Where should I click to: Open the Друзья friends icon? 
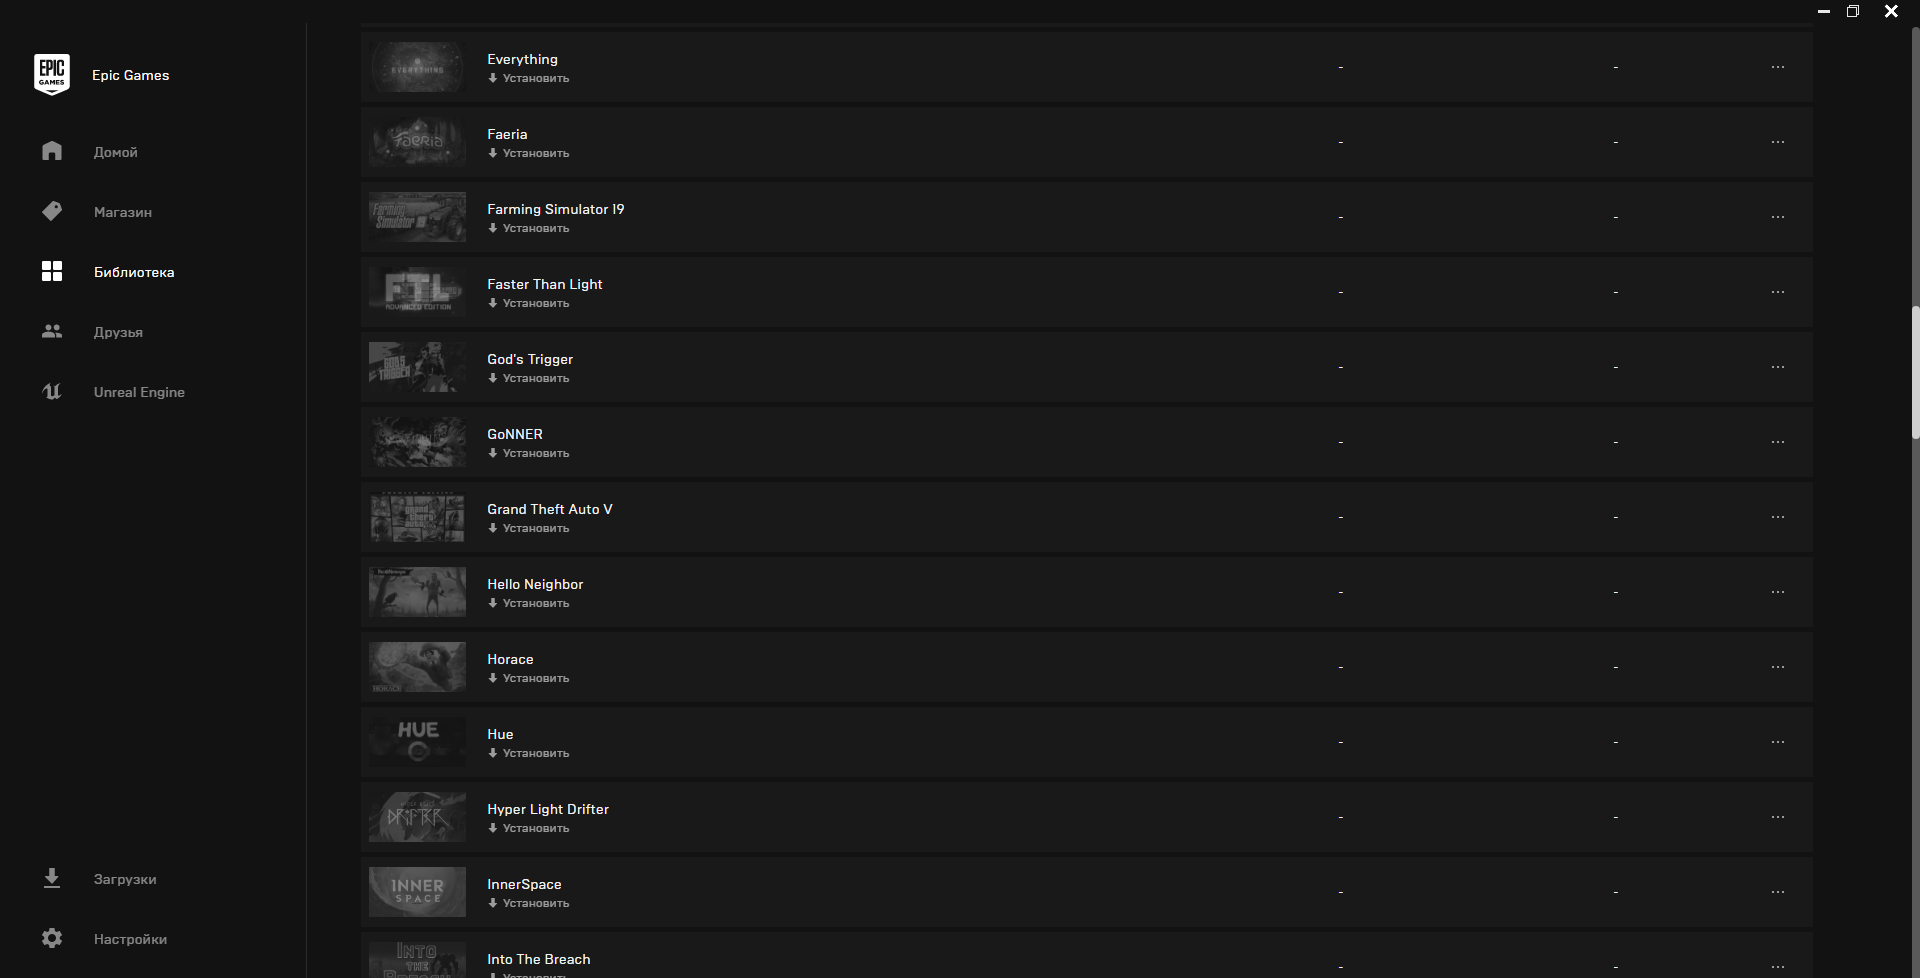52,331
